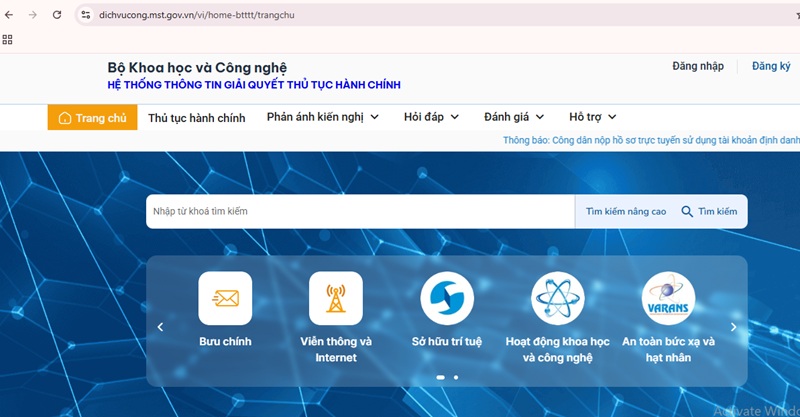
Task: Open the Thủ tục hành chính menu item
Action: [196, 118]
